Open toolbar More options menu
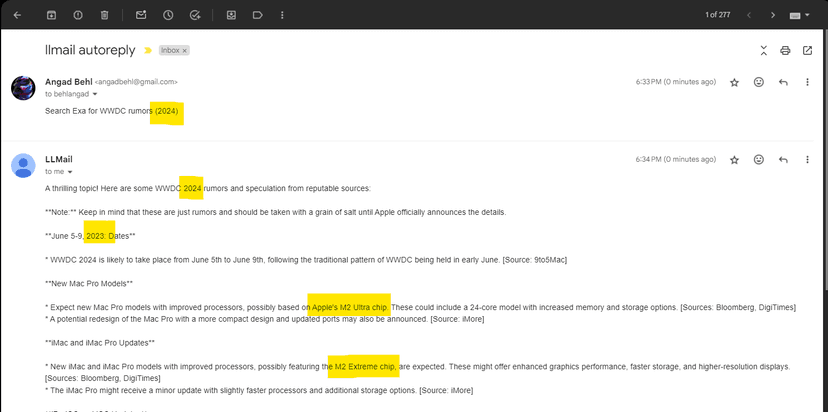Viewport: 828px width, 412px height. 283,15
